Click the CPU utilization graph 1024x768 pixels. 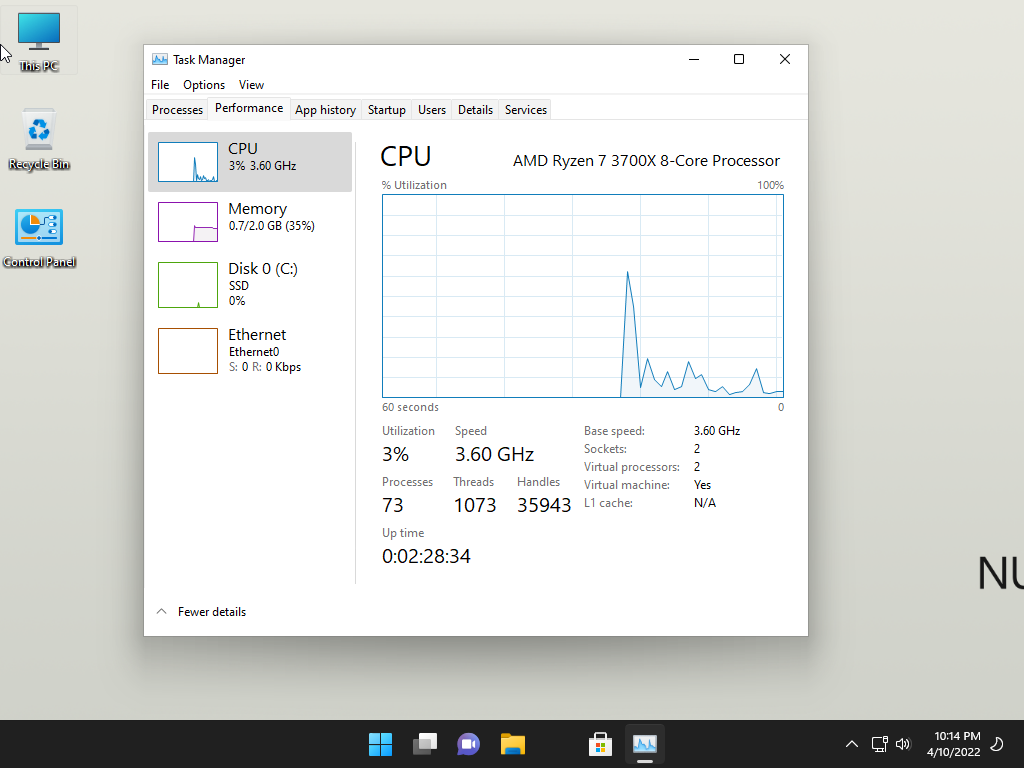tap(583, 296)
